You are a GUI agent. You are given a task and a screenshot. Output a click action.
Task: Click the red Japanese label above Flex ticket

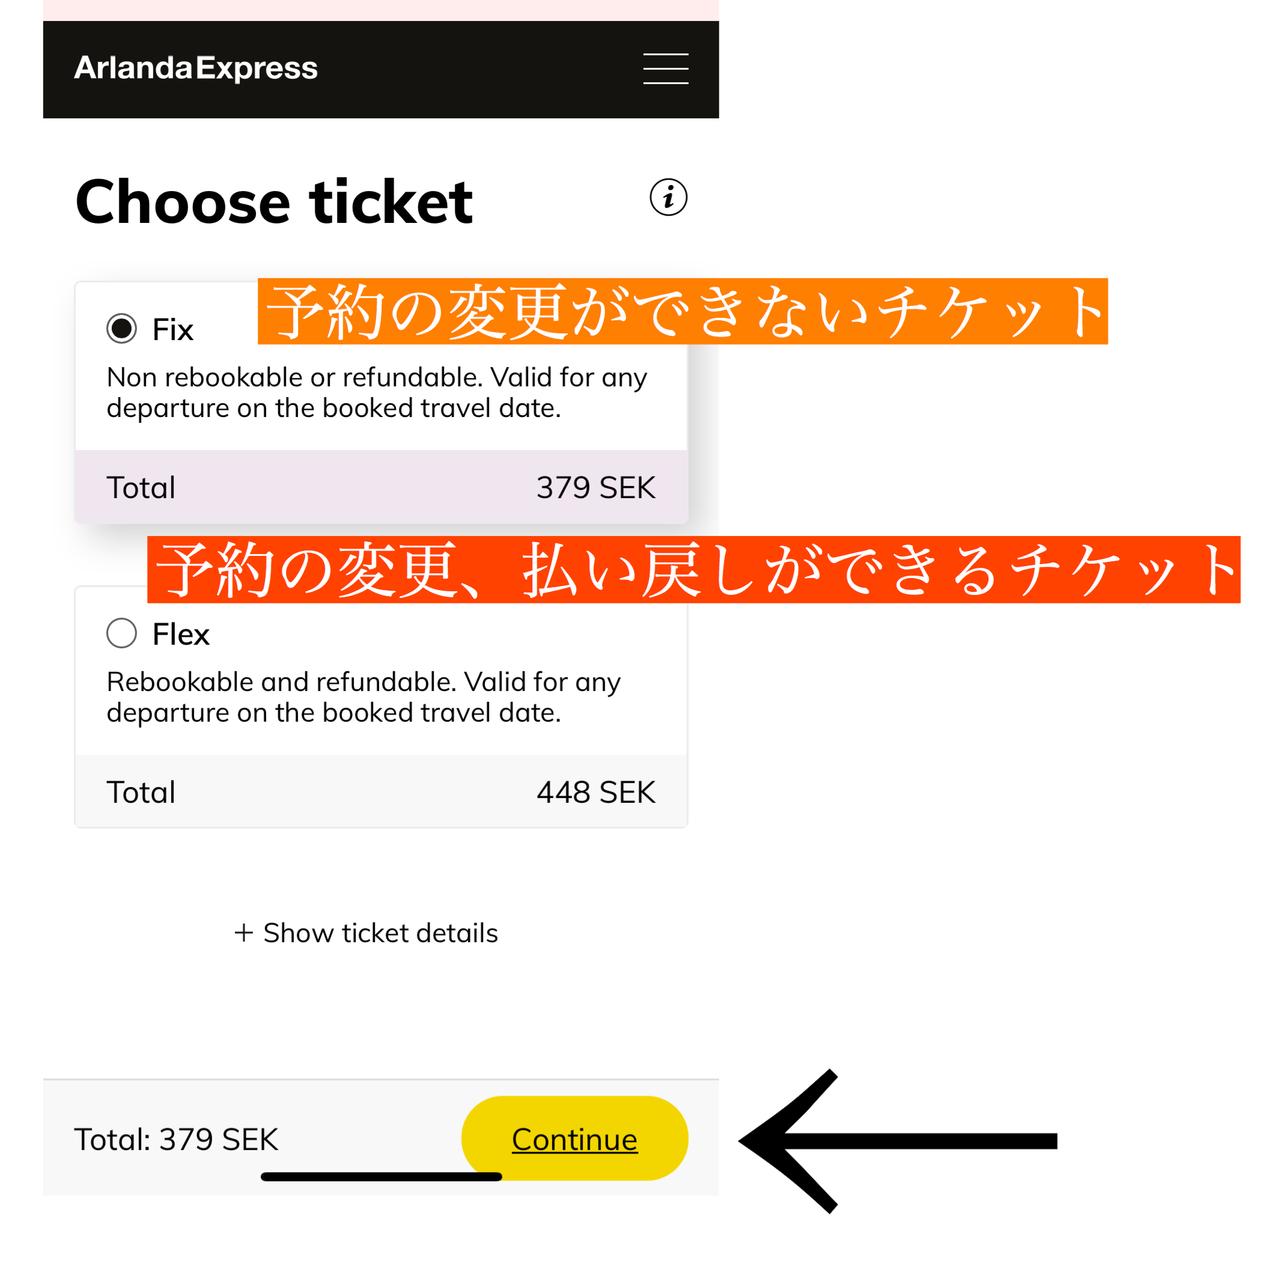click(x=694, y=570)
